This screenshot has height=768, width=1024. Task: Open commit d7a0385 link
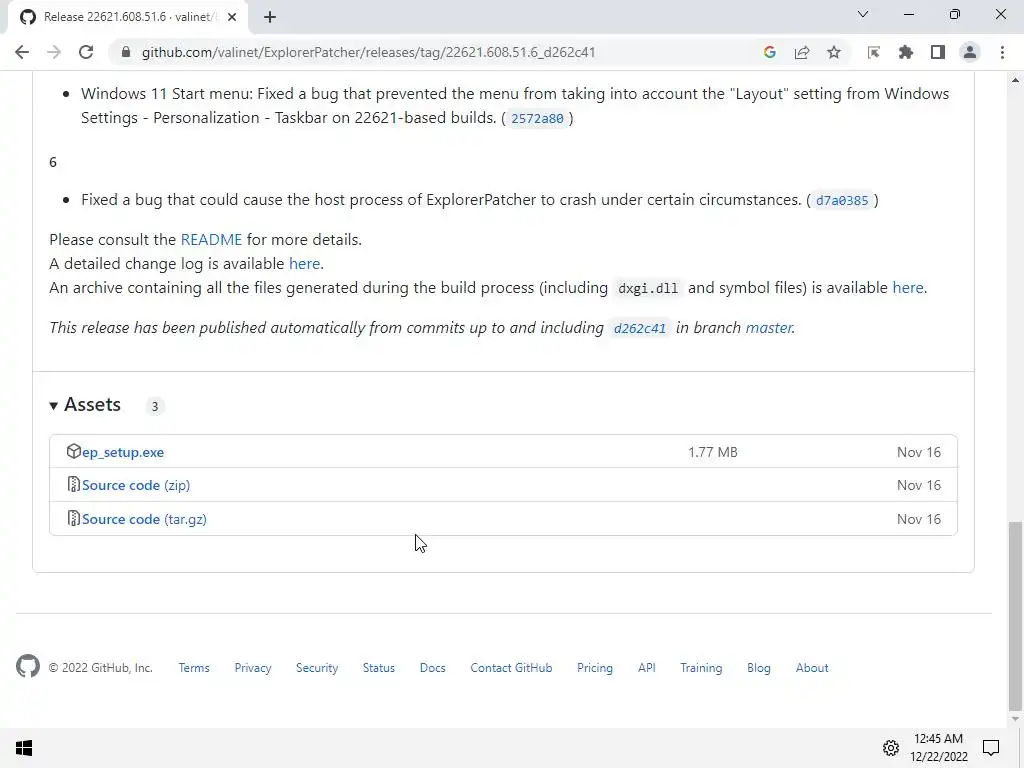tap(842, 200)
